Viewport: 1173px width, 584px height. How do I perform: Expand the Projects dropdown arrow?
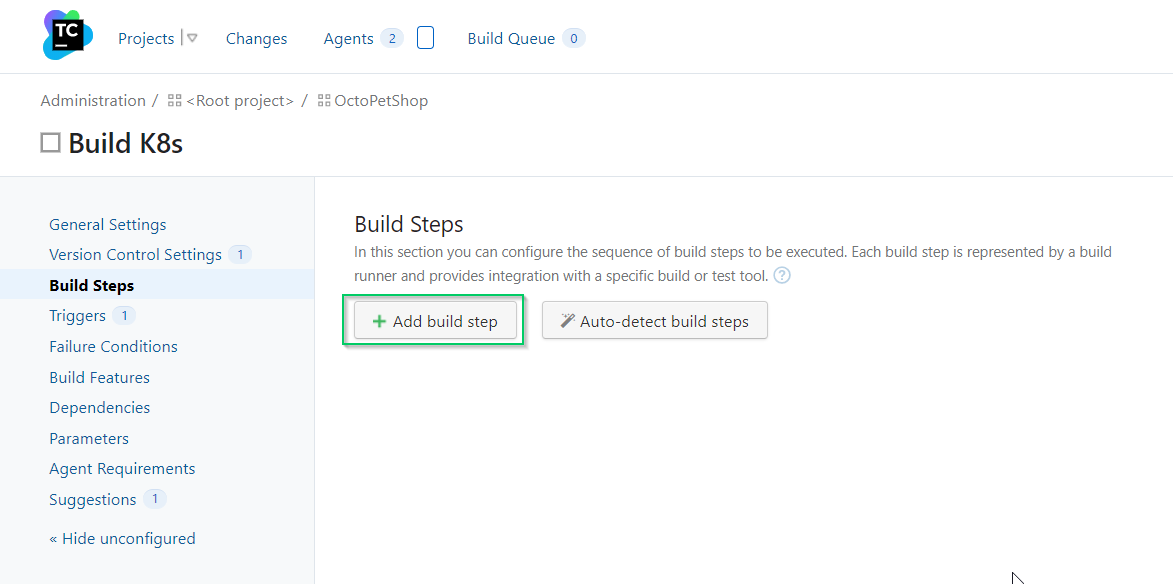click(192, 38)
